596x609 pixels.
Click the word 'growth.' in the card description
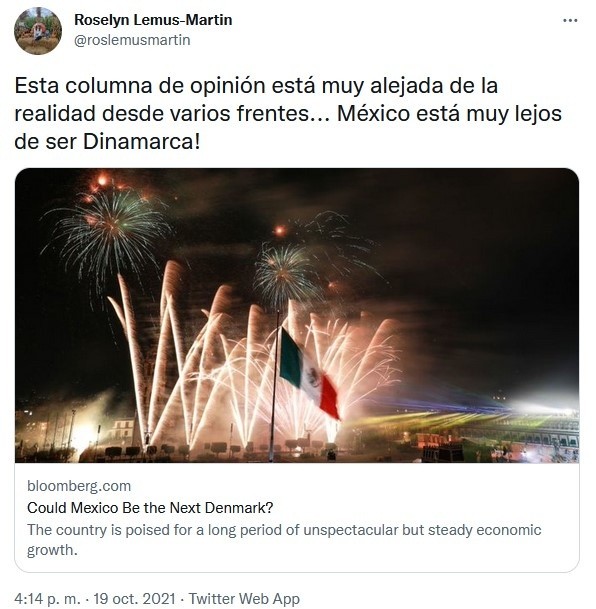pyautogui.click(x=52, y=551)
